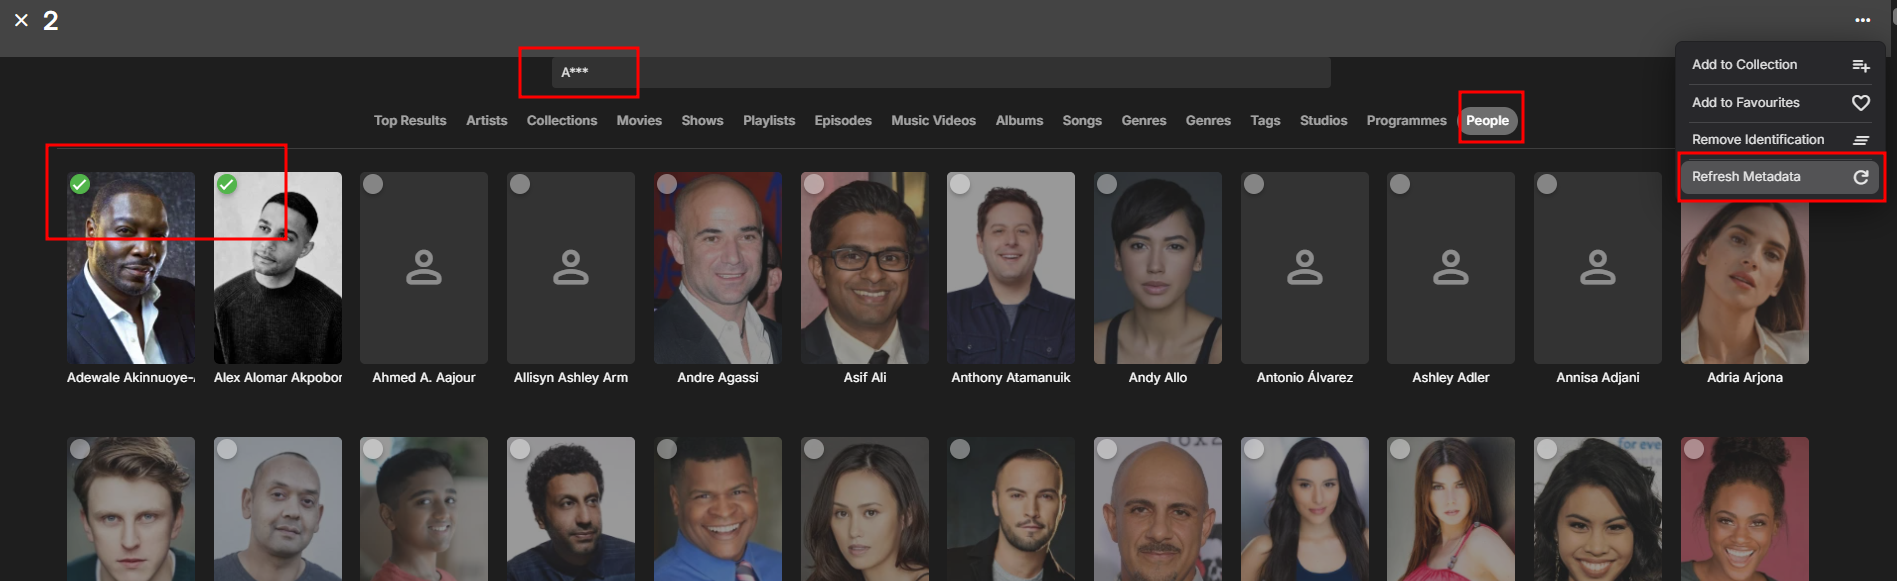Go to the Shows tab
This screenshot has width=1897, height=581.
coord(702,121)
